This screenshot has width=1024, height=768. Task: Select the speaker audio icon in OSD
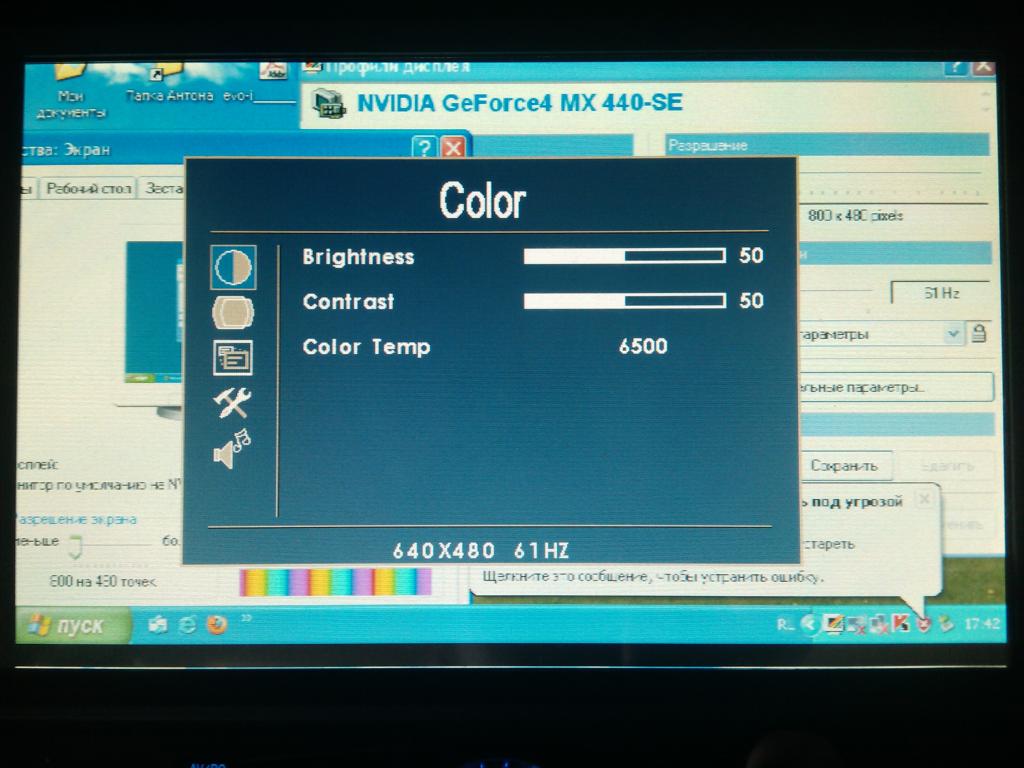pos(232,449)
